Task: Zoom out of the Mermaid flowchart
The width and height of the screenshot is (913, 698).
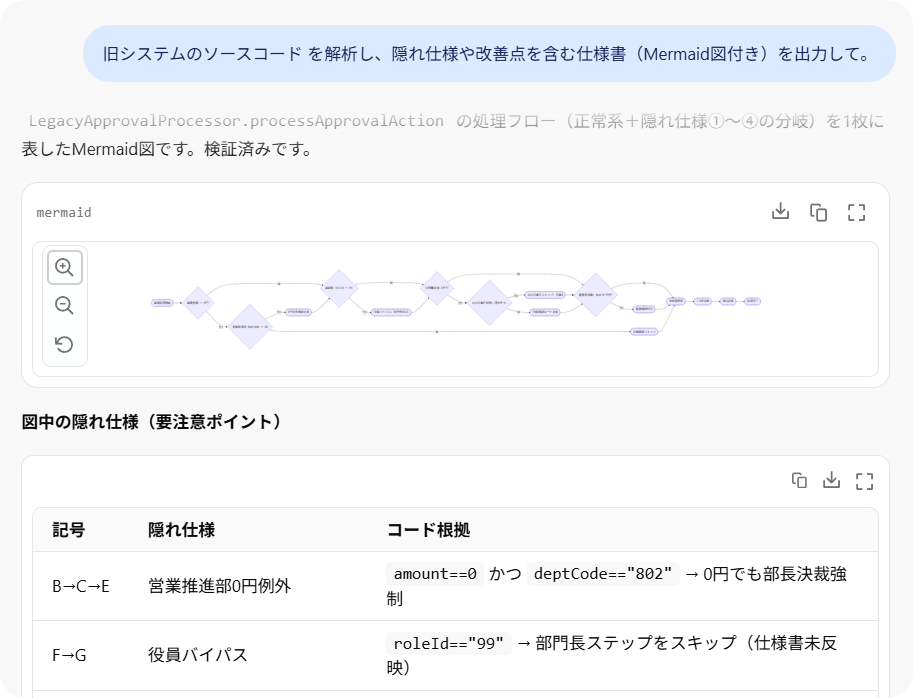Action: (65, 306)
